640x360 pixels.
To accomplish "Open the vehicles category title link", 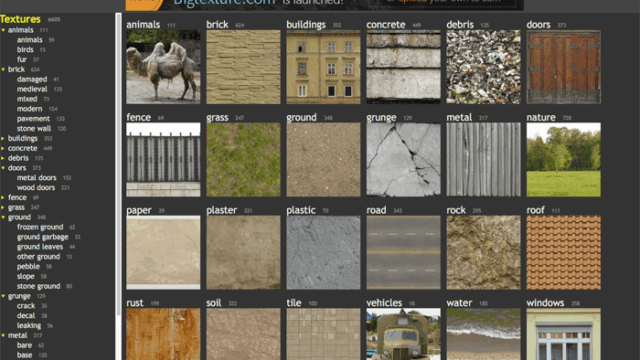I will (384, 303).
